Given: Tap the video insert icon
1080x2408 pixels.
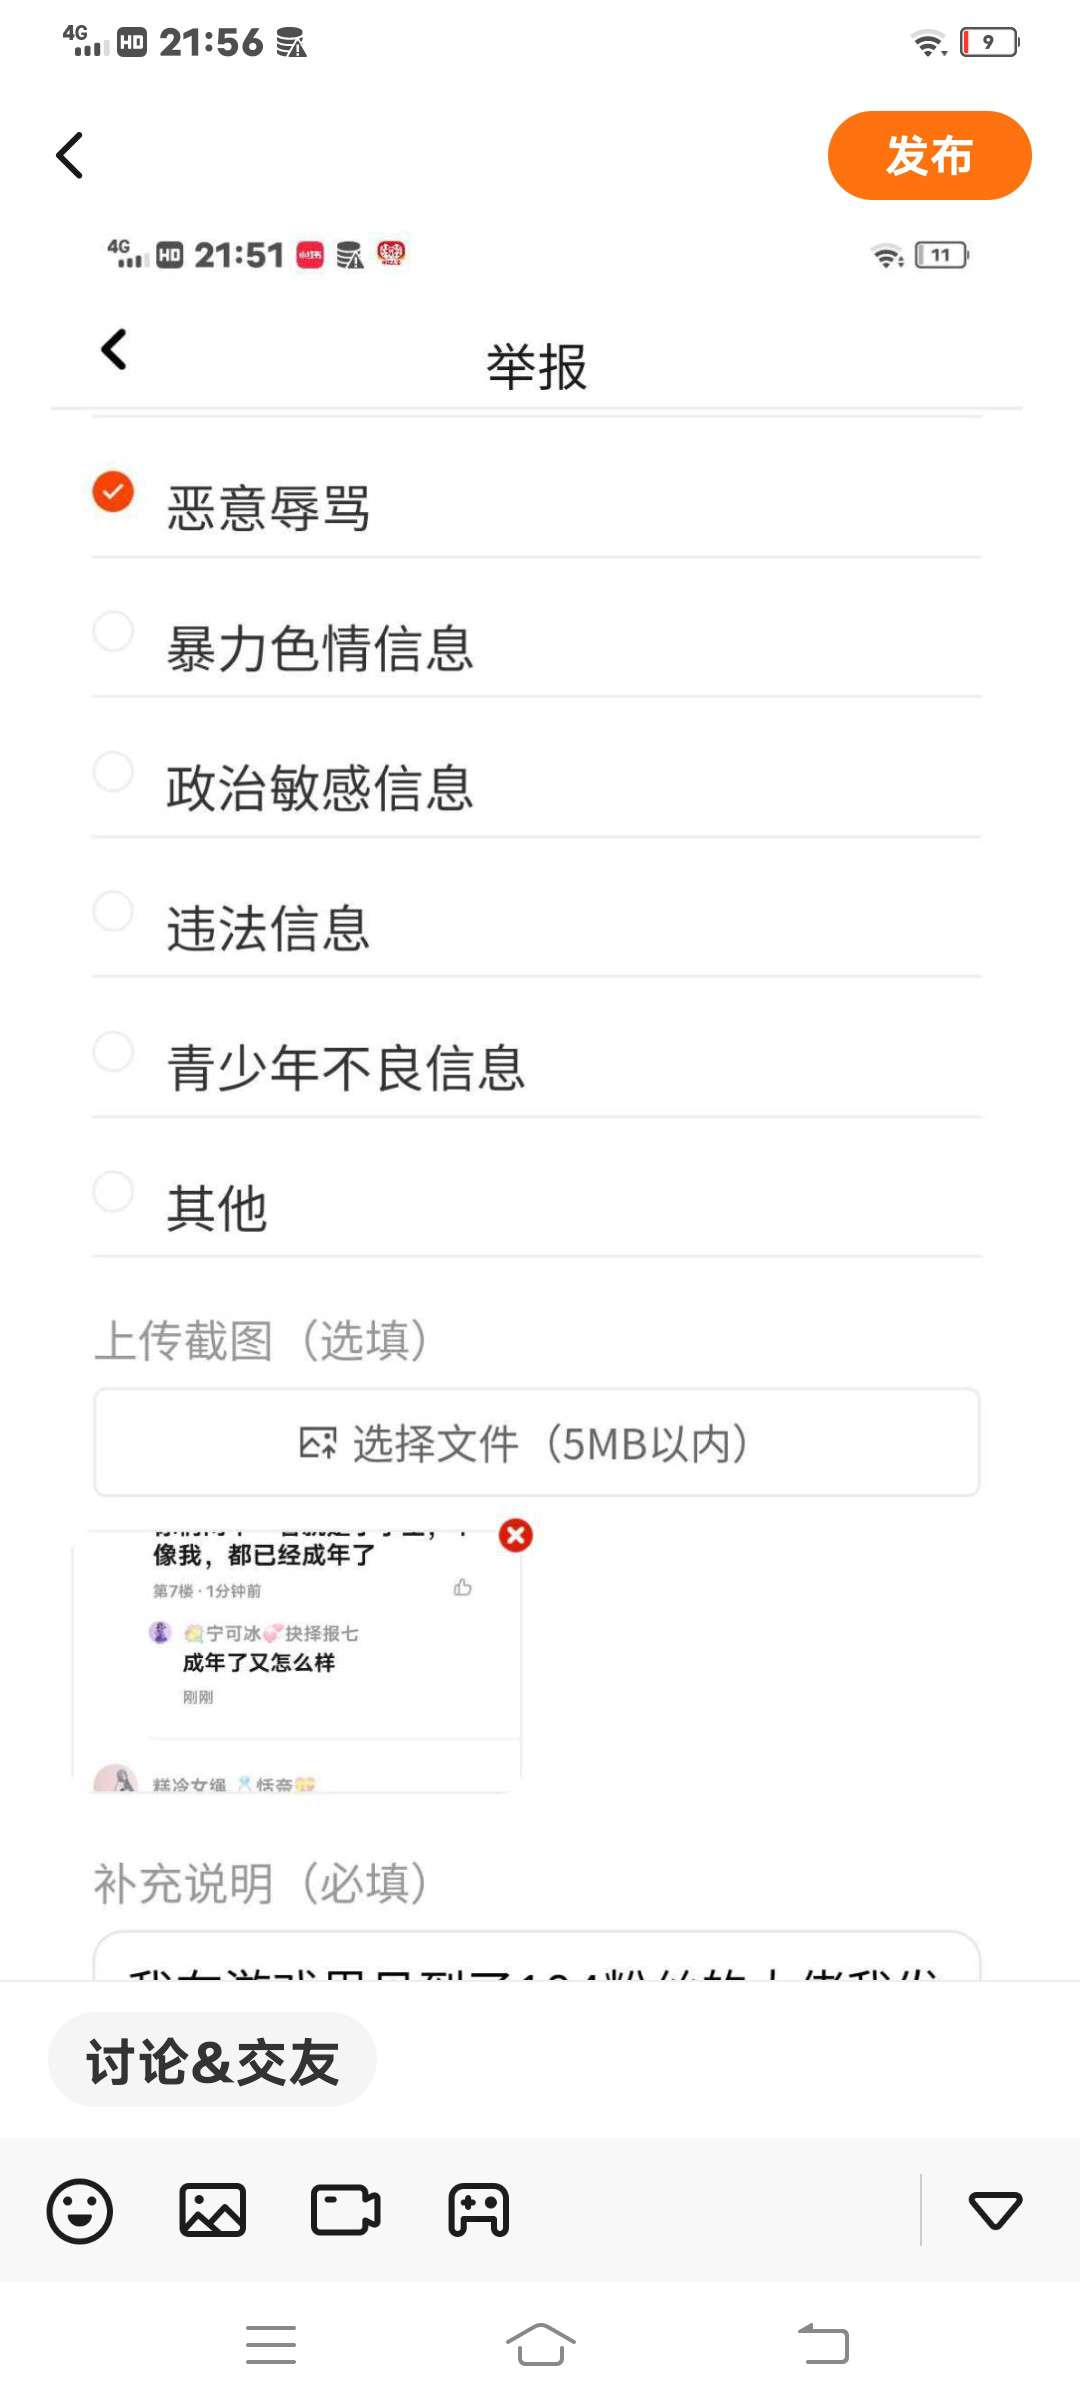Looking at the screenshot, I should click(x=345, y=2210).
